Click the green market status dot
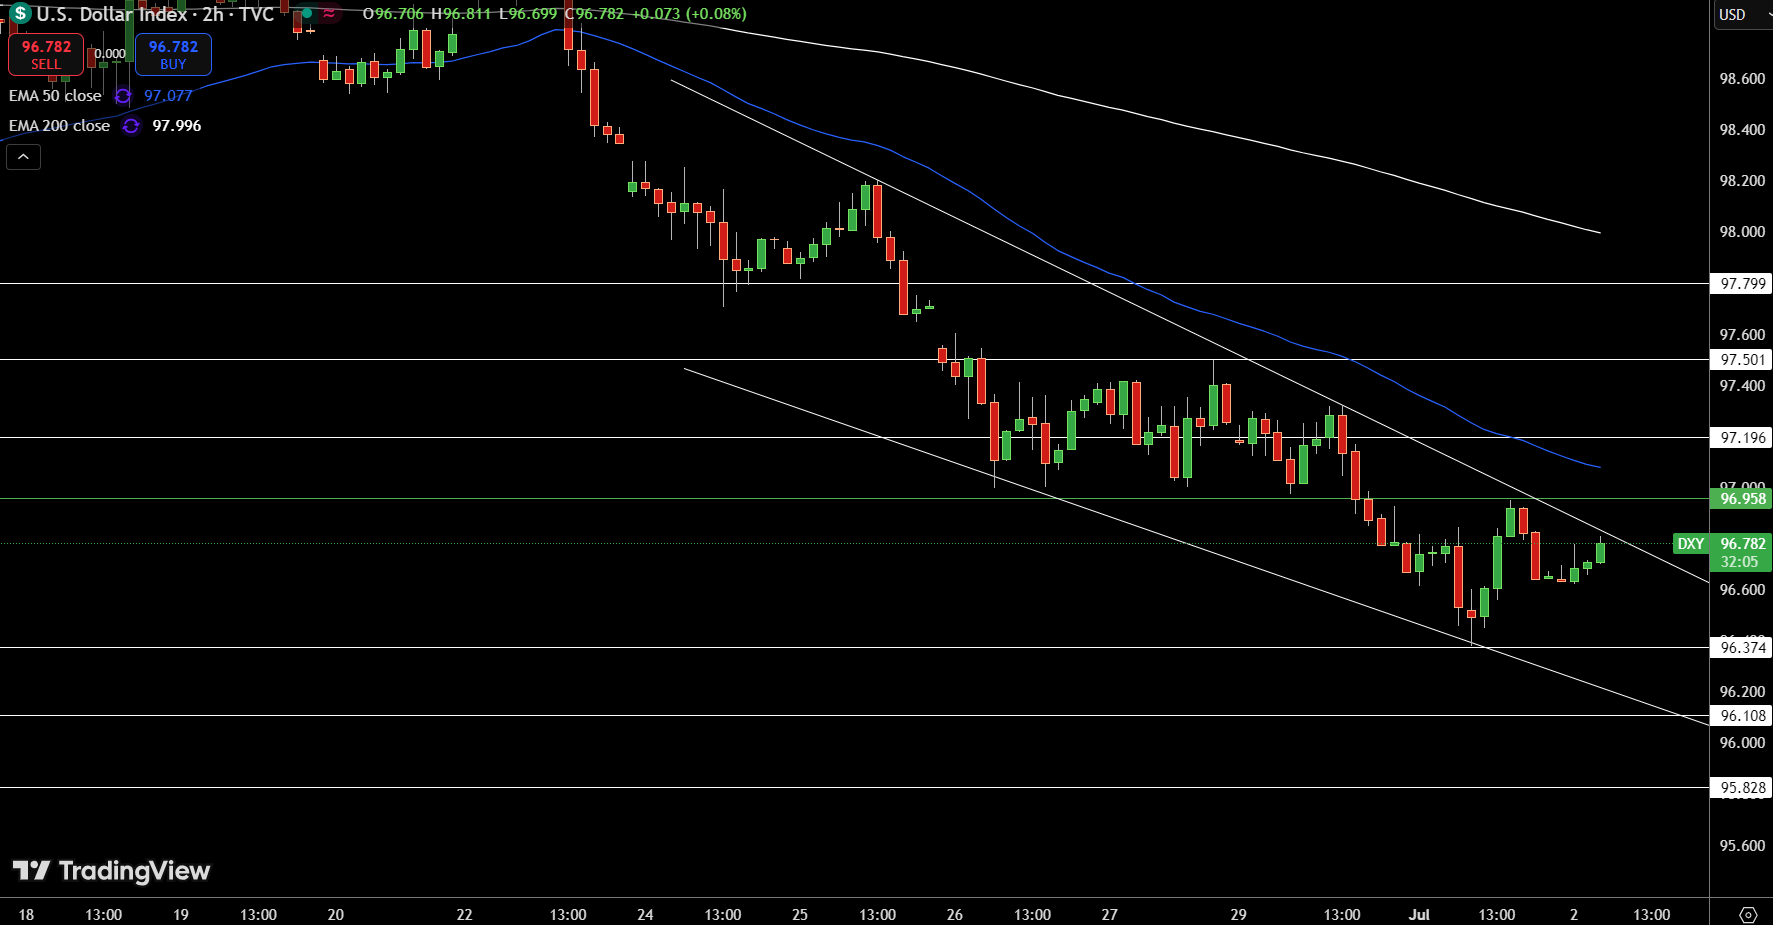 click(x=306, y=14)
